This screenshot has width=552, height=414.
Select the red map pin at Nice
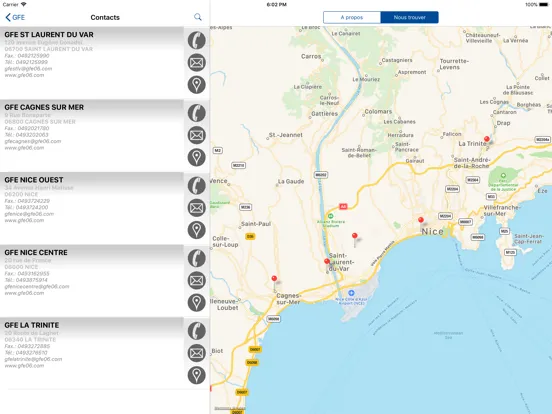click(x=421, y=221)
